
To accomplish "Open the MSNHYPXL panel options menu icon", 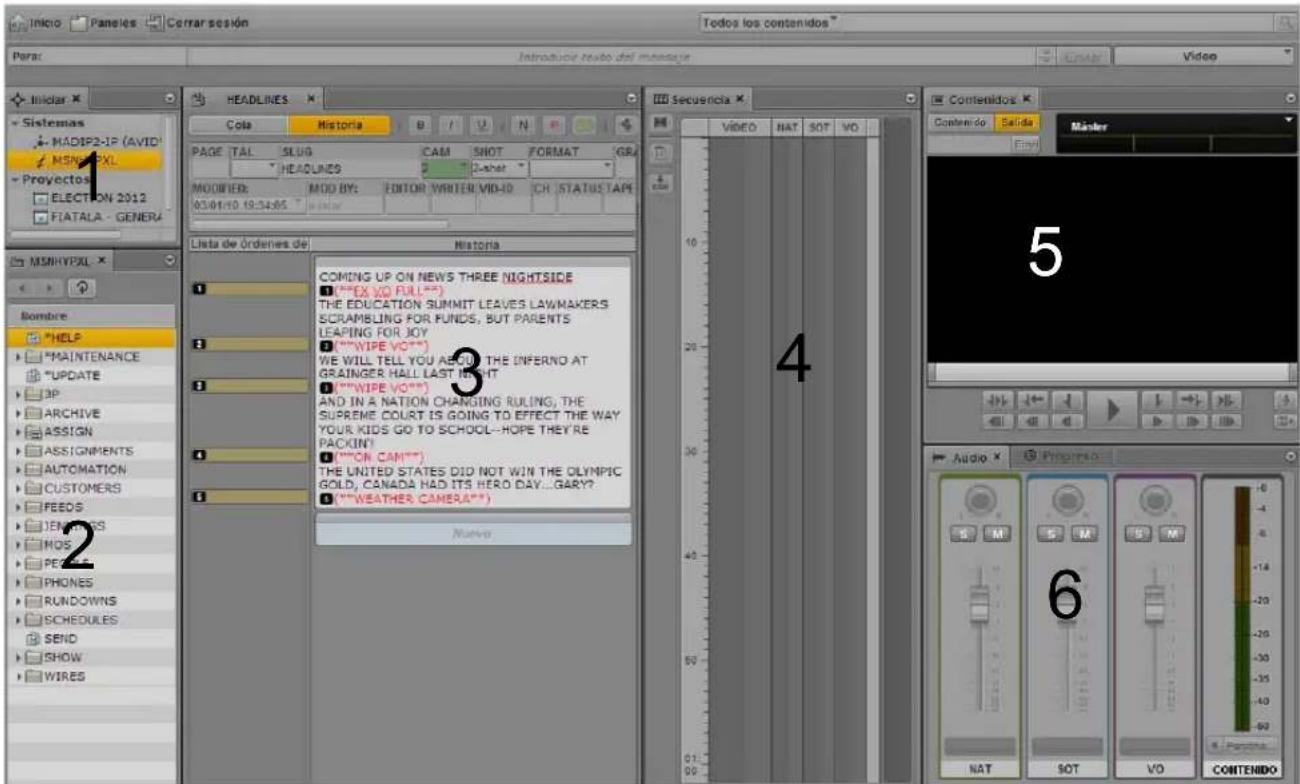I will click(x=170, y=261).
